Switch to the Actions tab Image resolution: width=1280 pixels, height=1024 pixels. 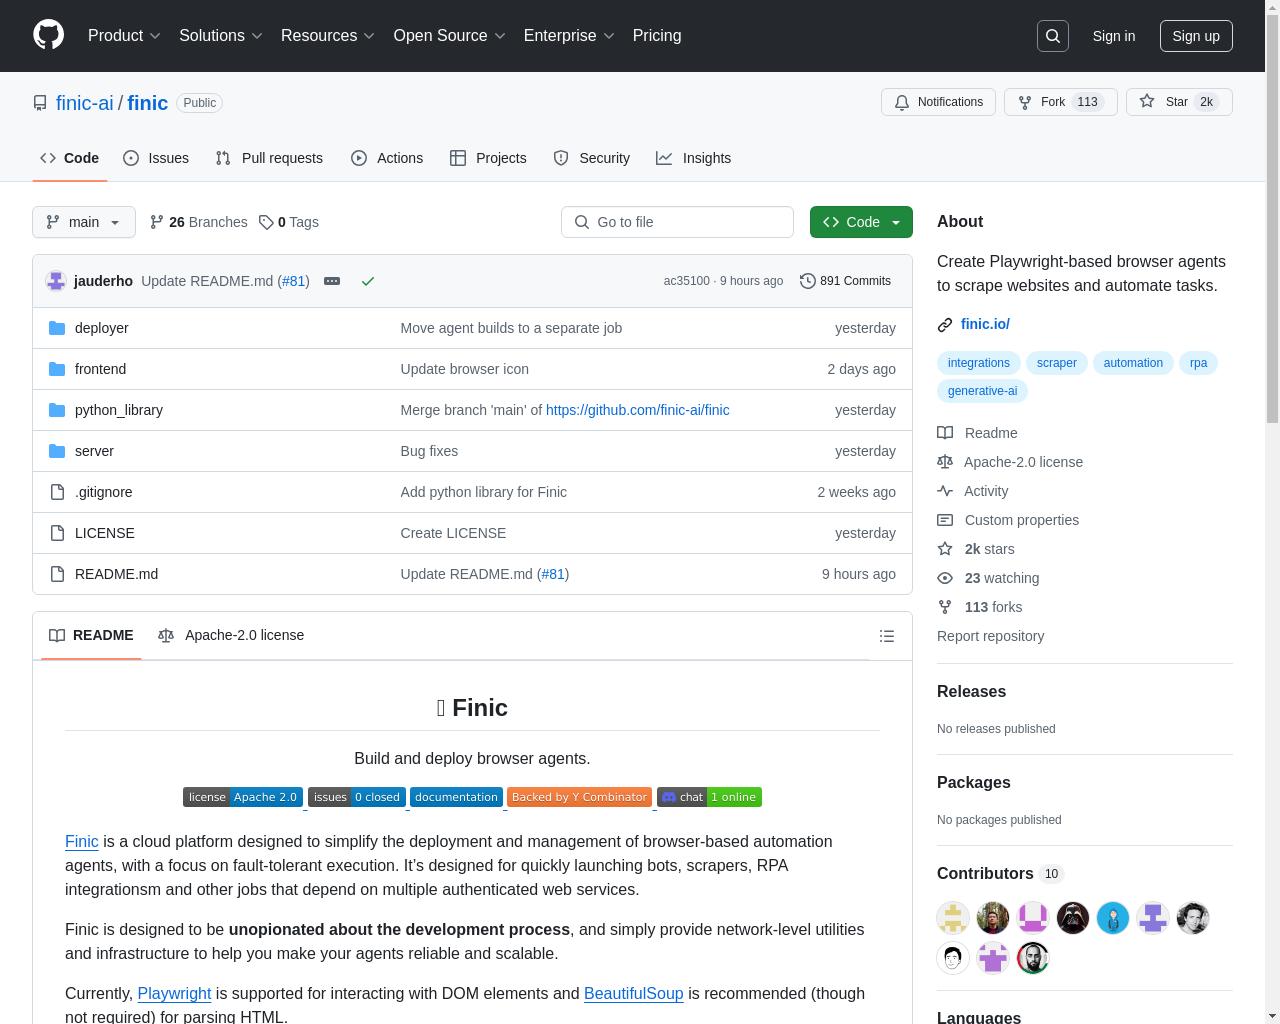(387, 158)
